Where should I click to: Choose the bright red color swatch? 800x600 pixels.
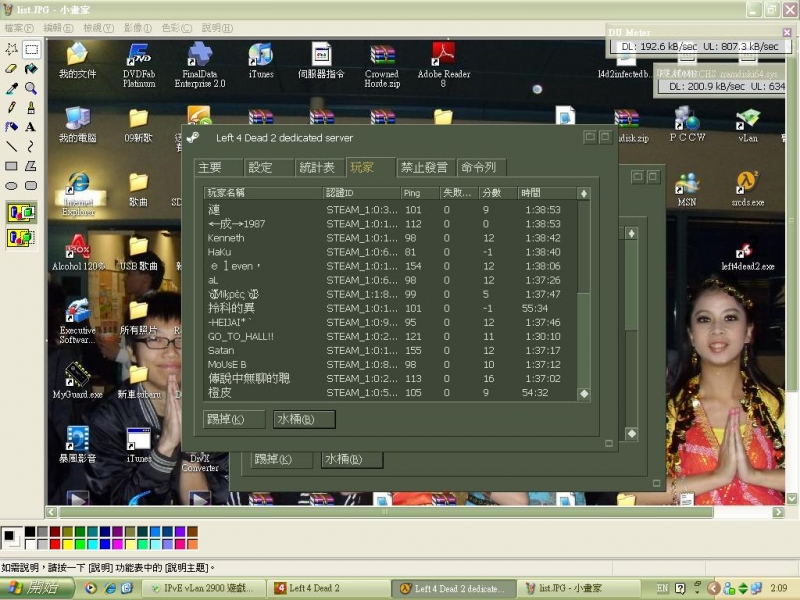click(x=55, y=544)
